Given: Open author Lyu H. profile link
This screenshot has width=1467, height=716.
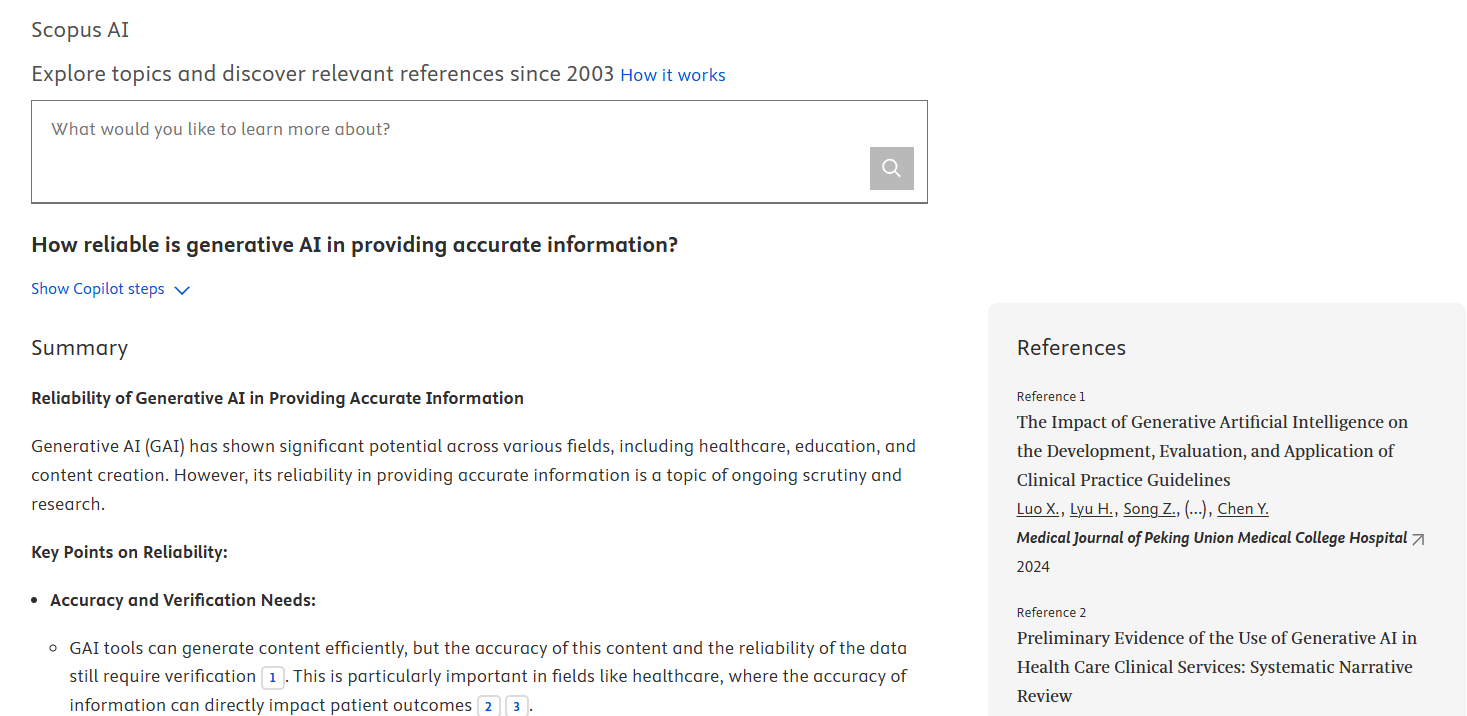Looking at the screenshot, I should coord(1091,509).
